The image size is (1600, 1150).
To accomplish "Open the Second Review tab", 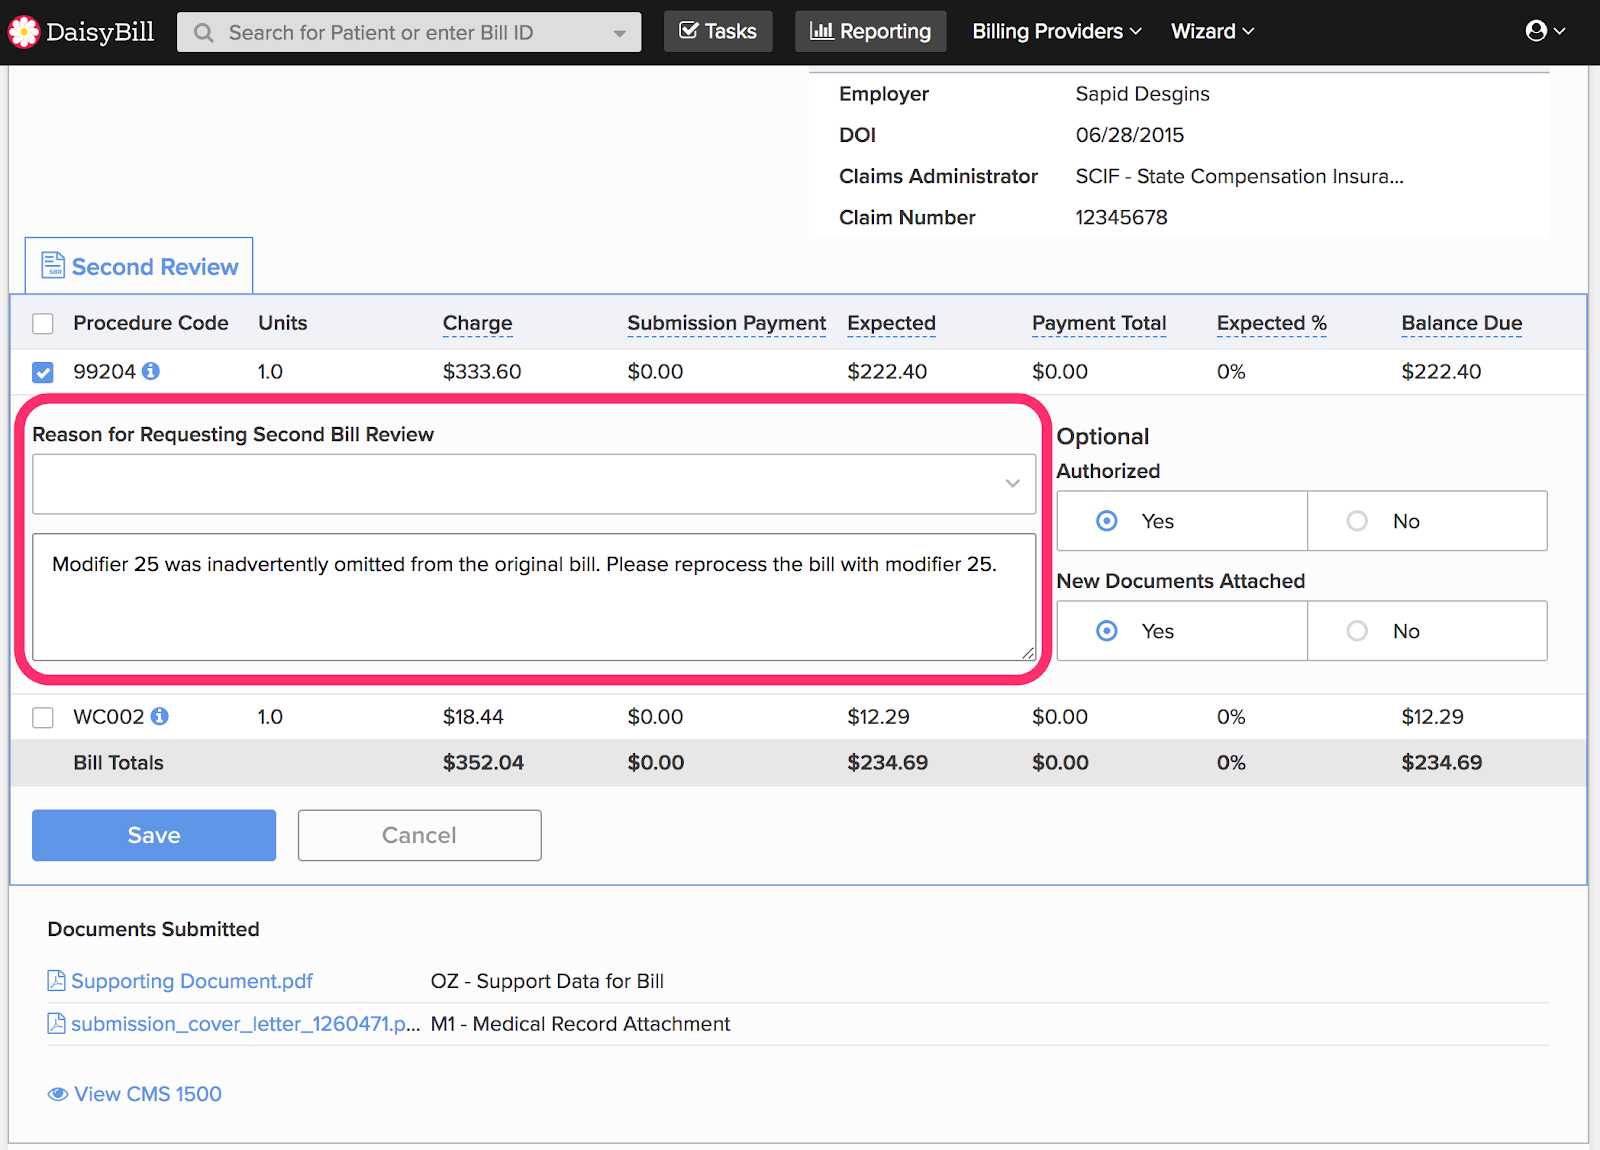I will 140,267.
